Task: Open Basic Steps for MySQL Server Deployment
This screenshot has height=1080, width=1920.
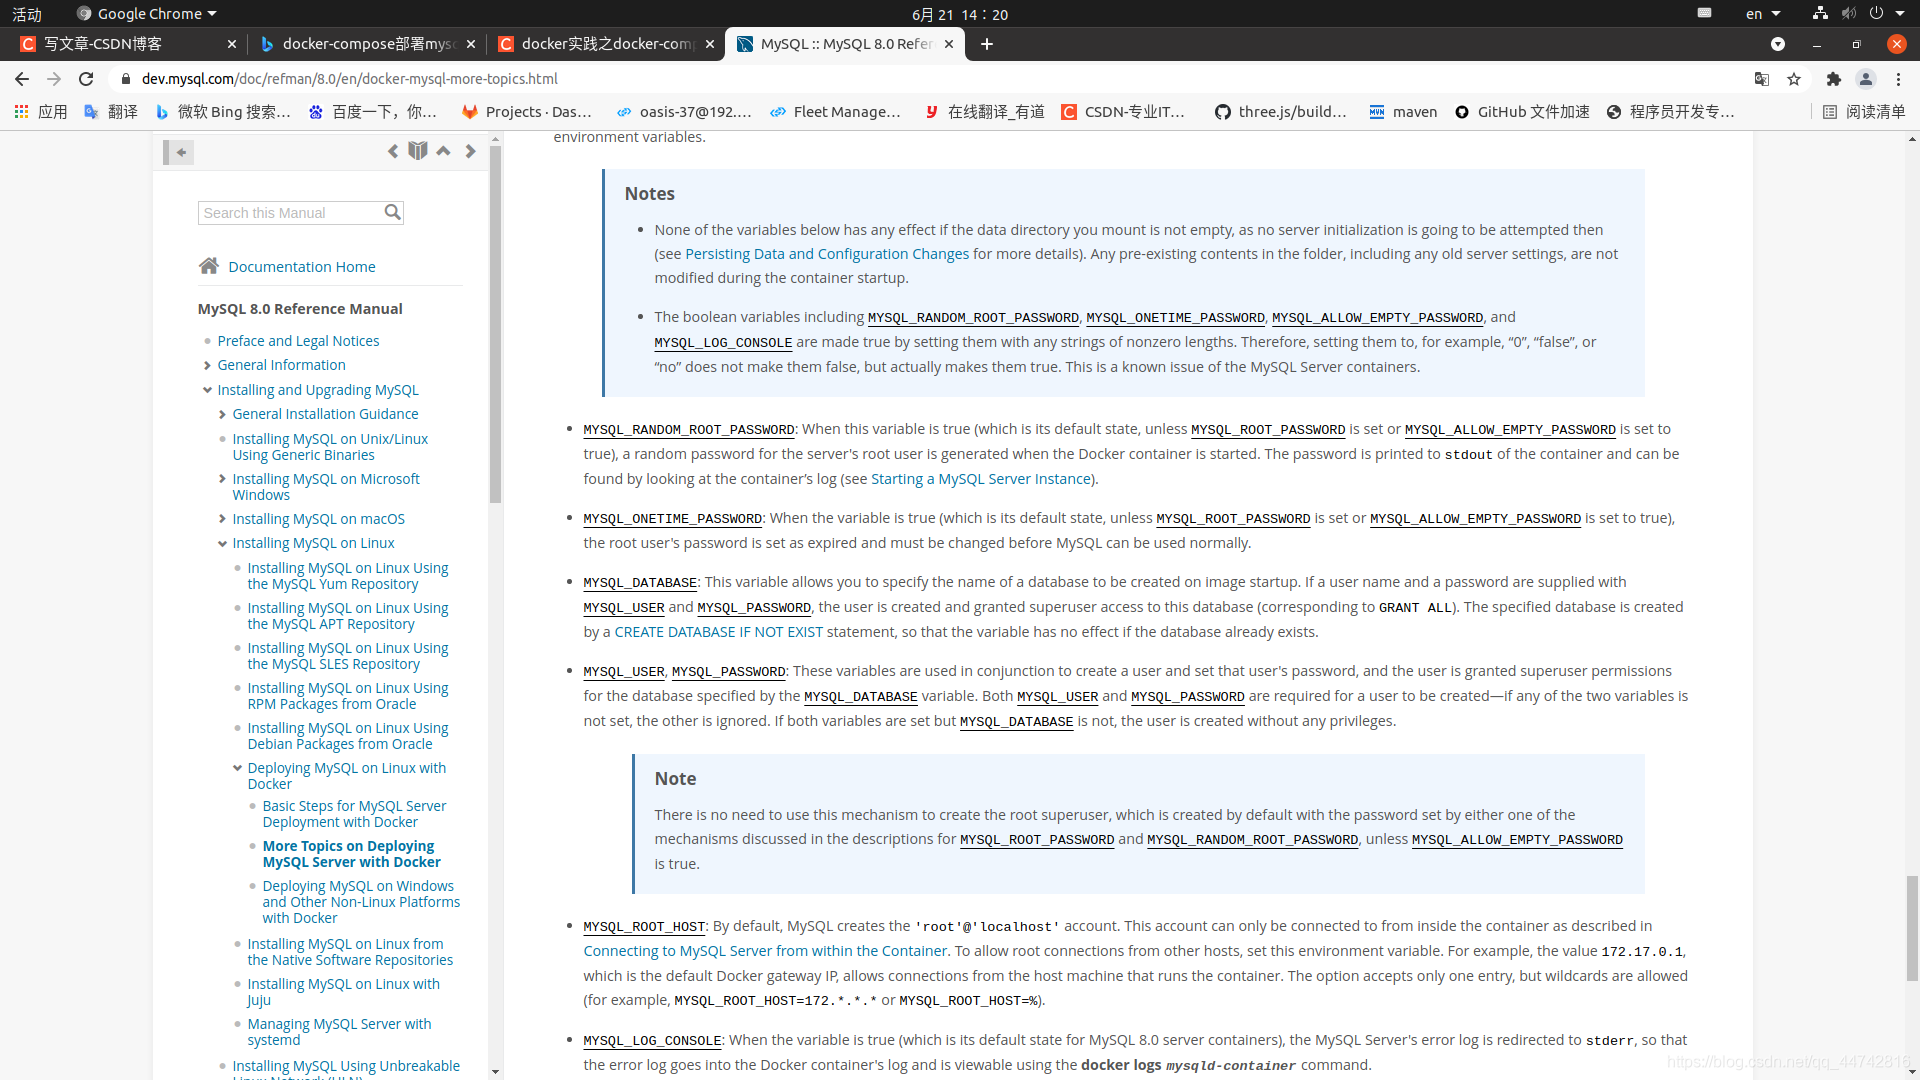Action: [x=354, y=814]
